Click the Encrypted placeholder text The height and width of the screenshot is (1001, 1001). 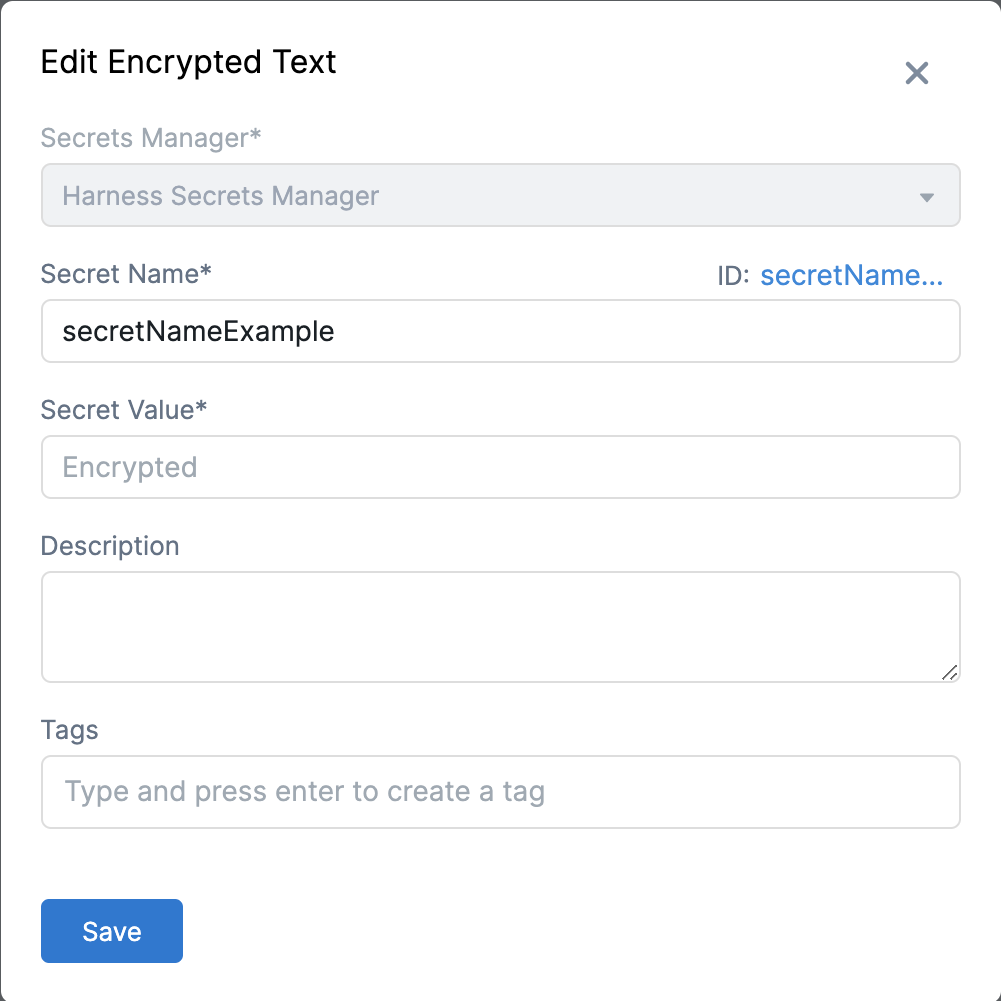[130, 467]
